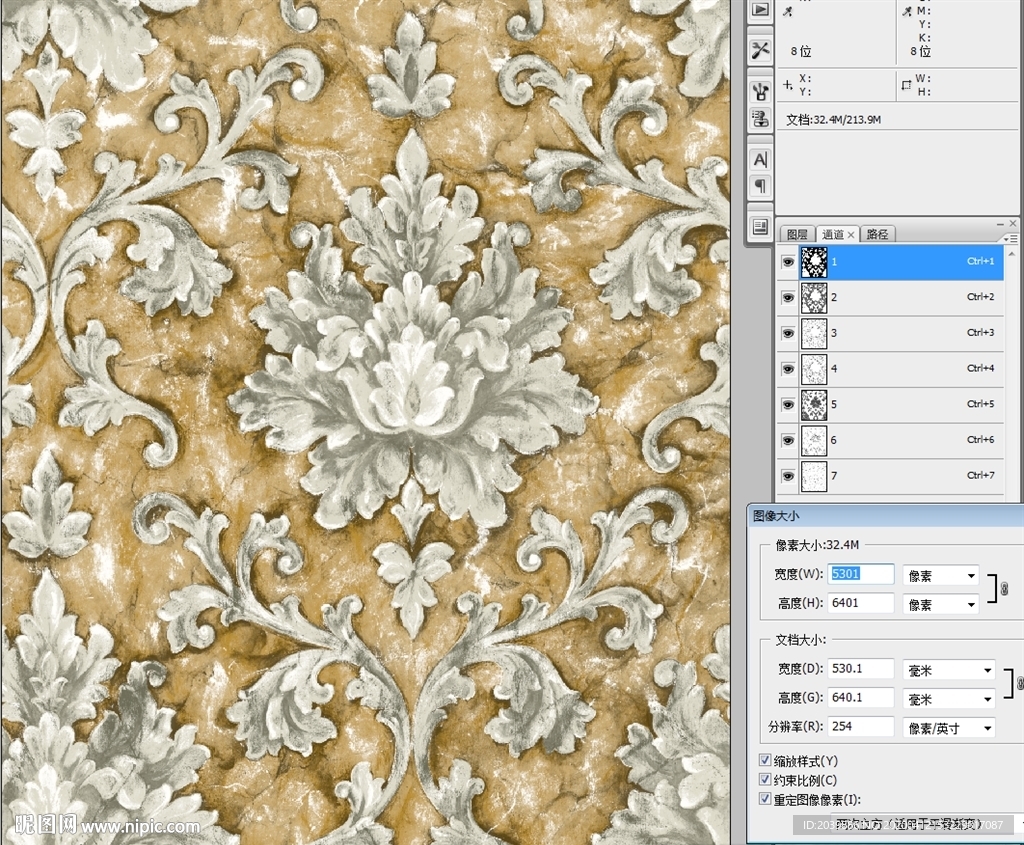The image size is (1024, 845).
Task: Open the Layer Comps panel icon
Action: pos(761,226)
